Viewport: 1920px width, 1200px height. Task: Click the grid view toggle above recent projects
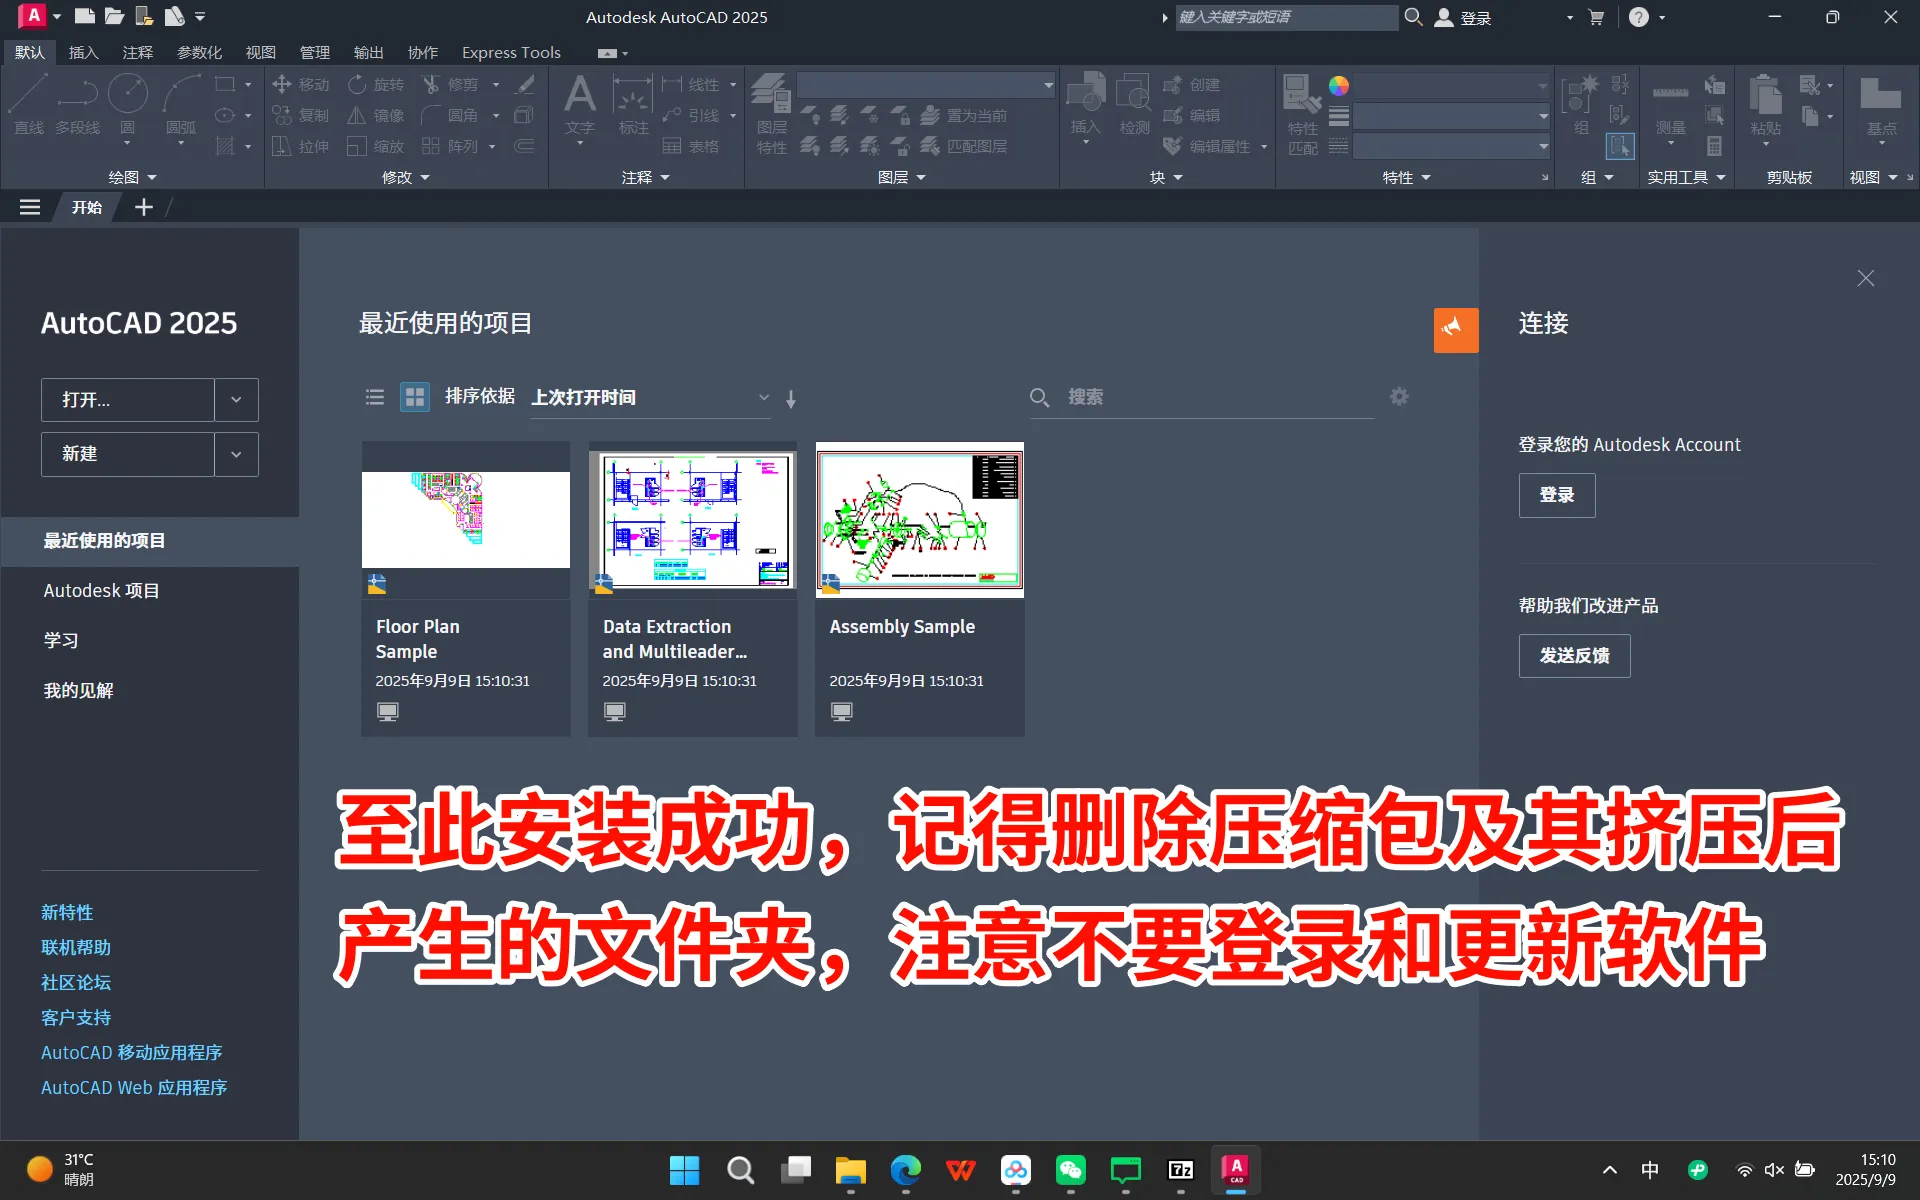[x=414, y=396]
